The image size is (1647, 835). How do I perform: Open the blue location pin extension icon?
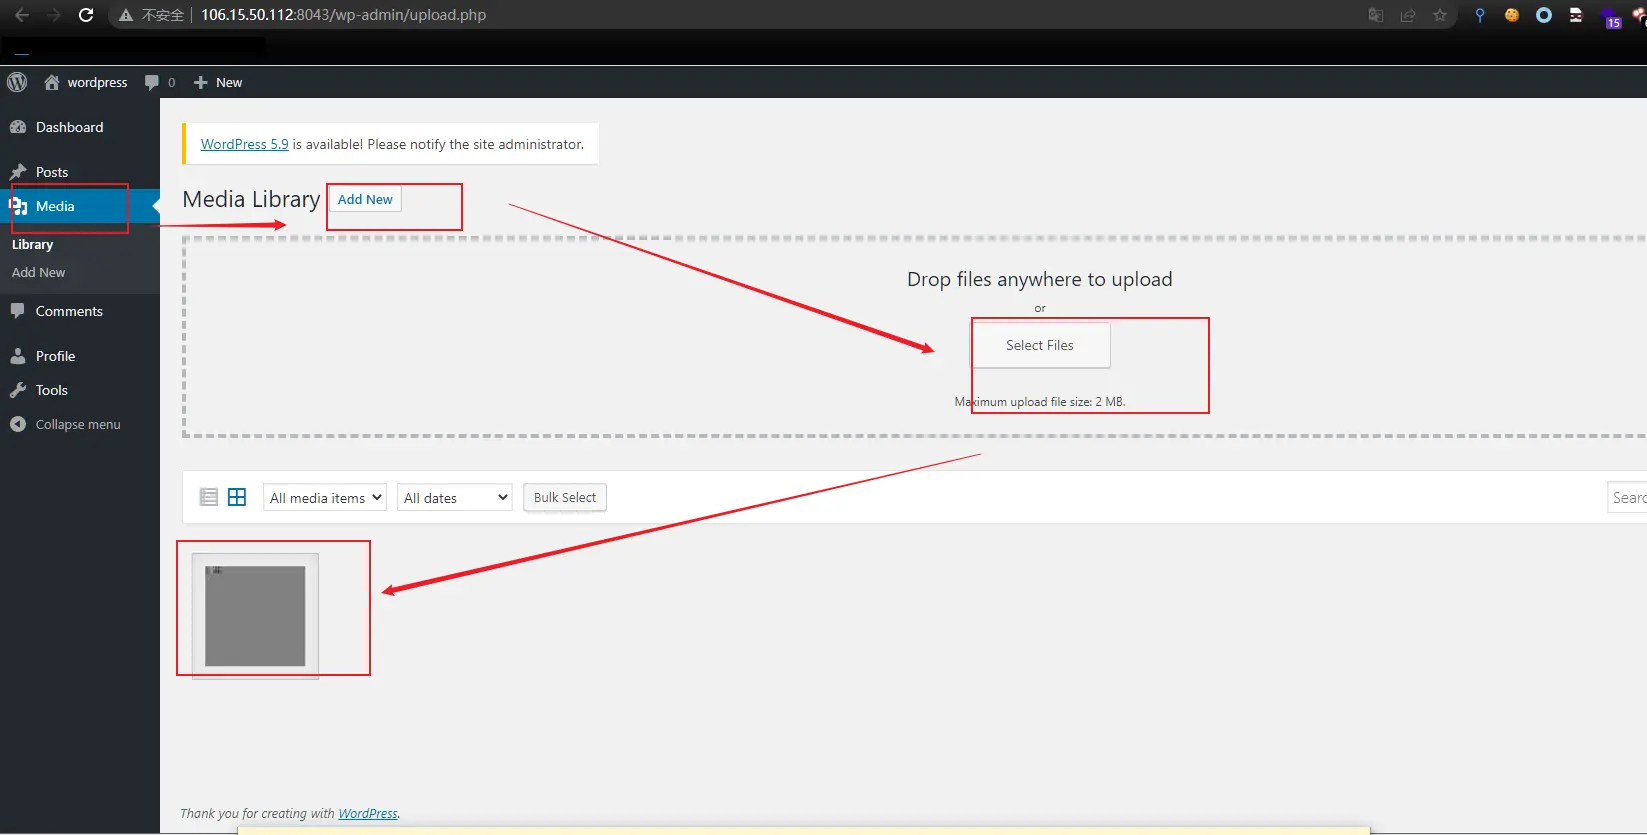[1480, 15]
